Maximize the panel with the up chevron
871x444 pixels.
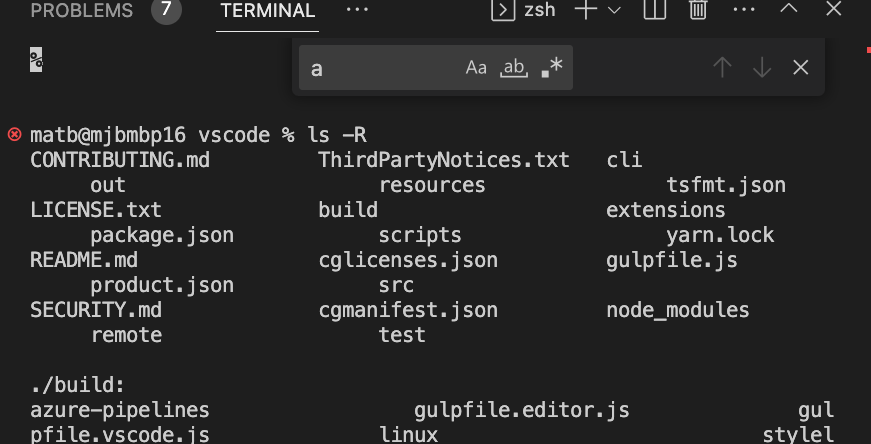[788, 11]
